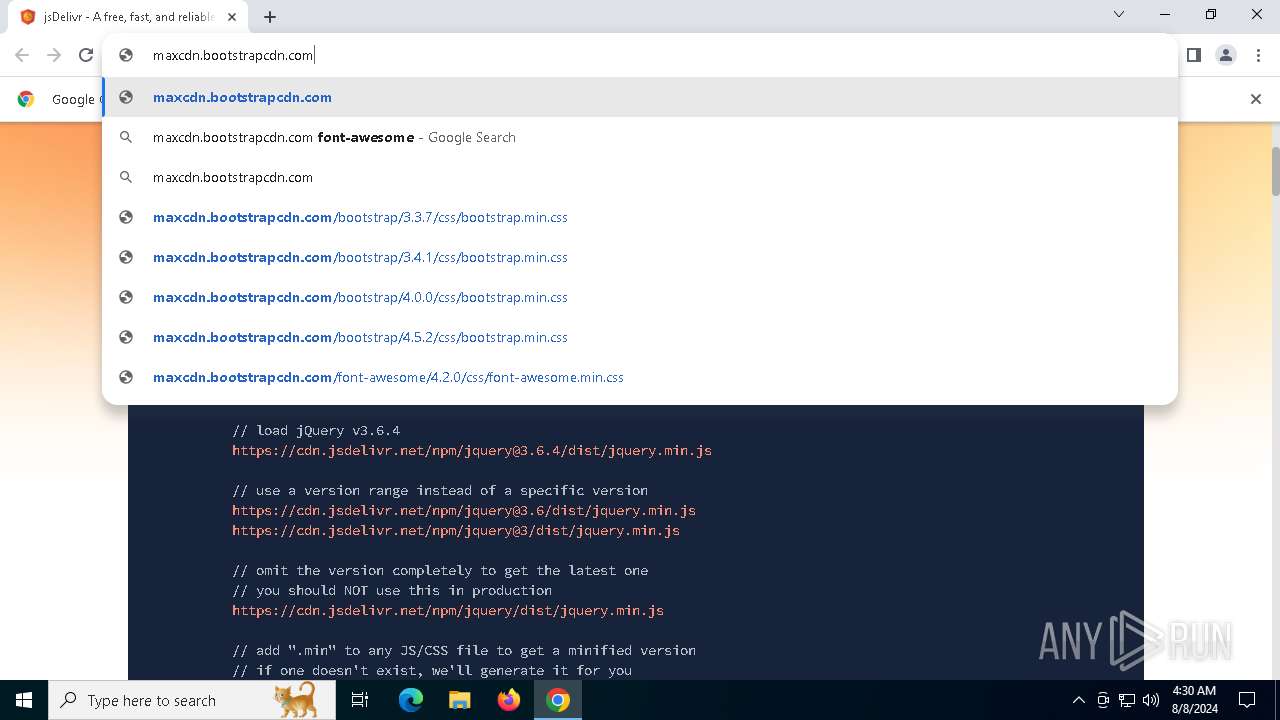Open the tab search chevron in the title bar
Screen dimensions: 1280x720
(x=1119, y=14)
